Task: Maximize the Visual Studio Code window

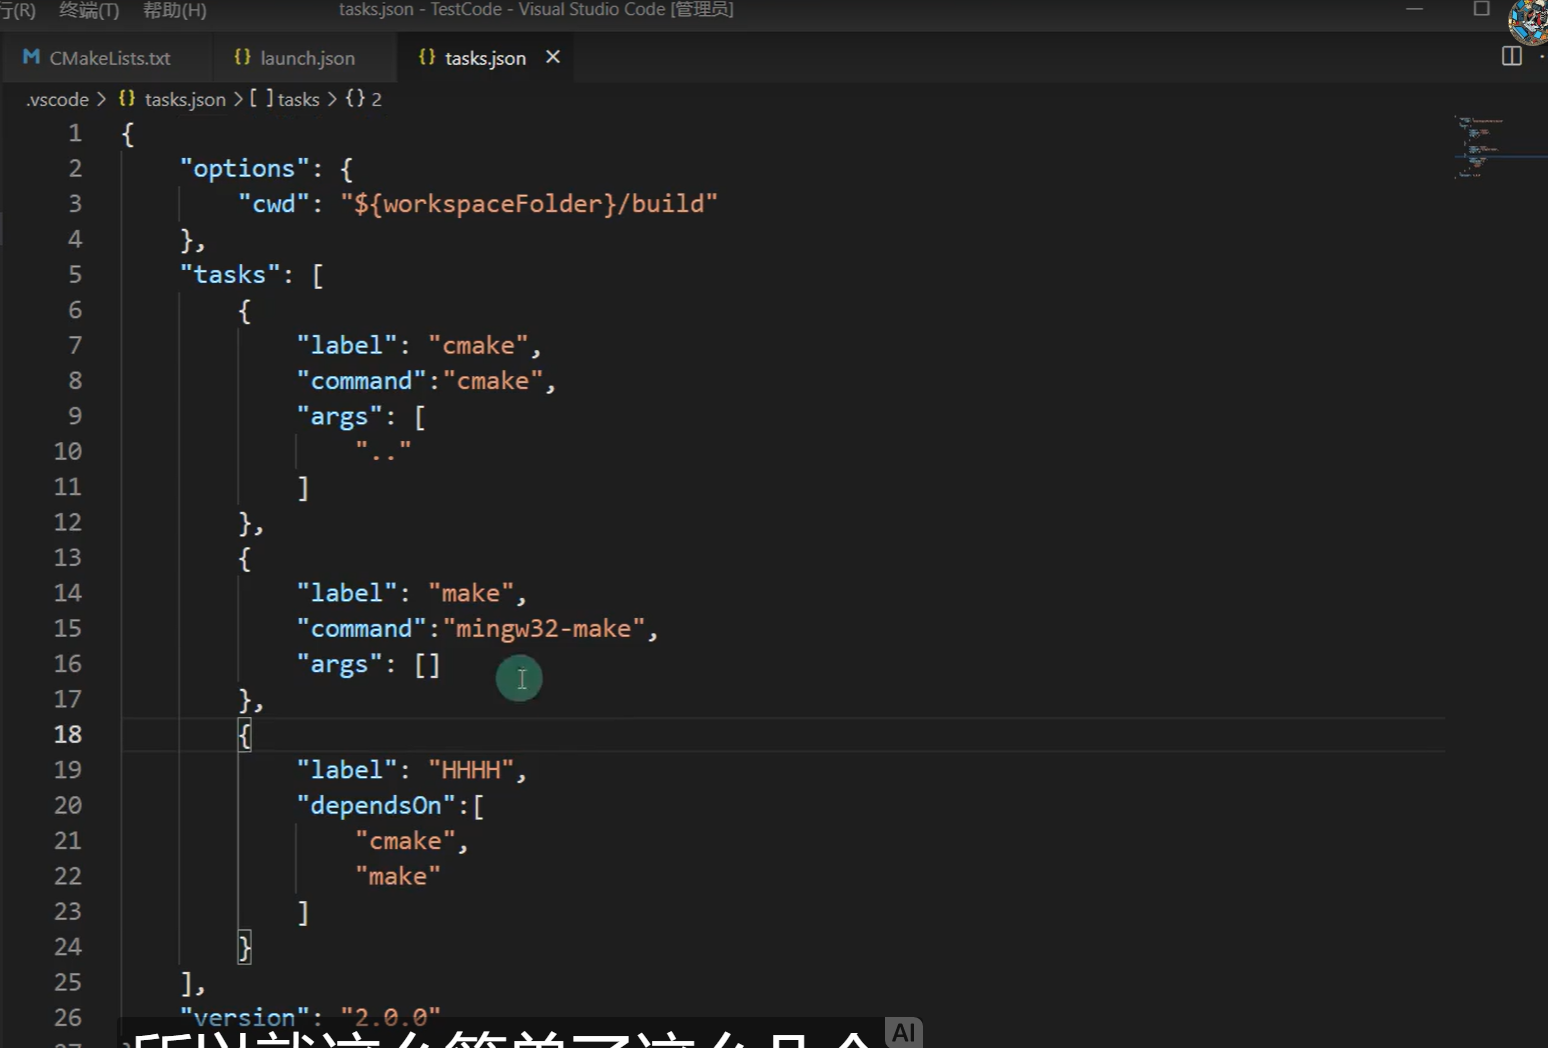Action: coord(1482,9)
